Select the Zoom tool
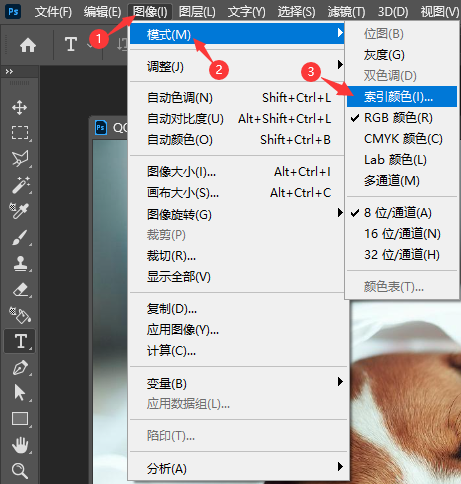Viewport: 461px width, 484px height. tap(20, 470)
